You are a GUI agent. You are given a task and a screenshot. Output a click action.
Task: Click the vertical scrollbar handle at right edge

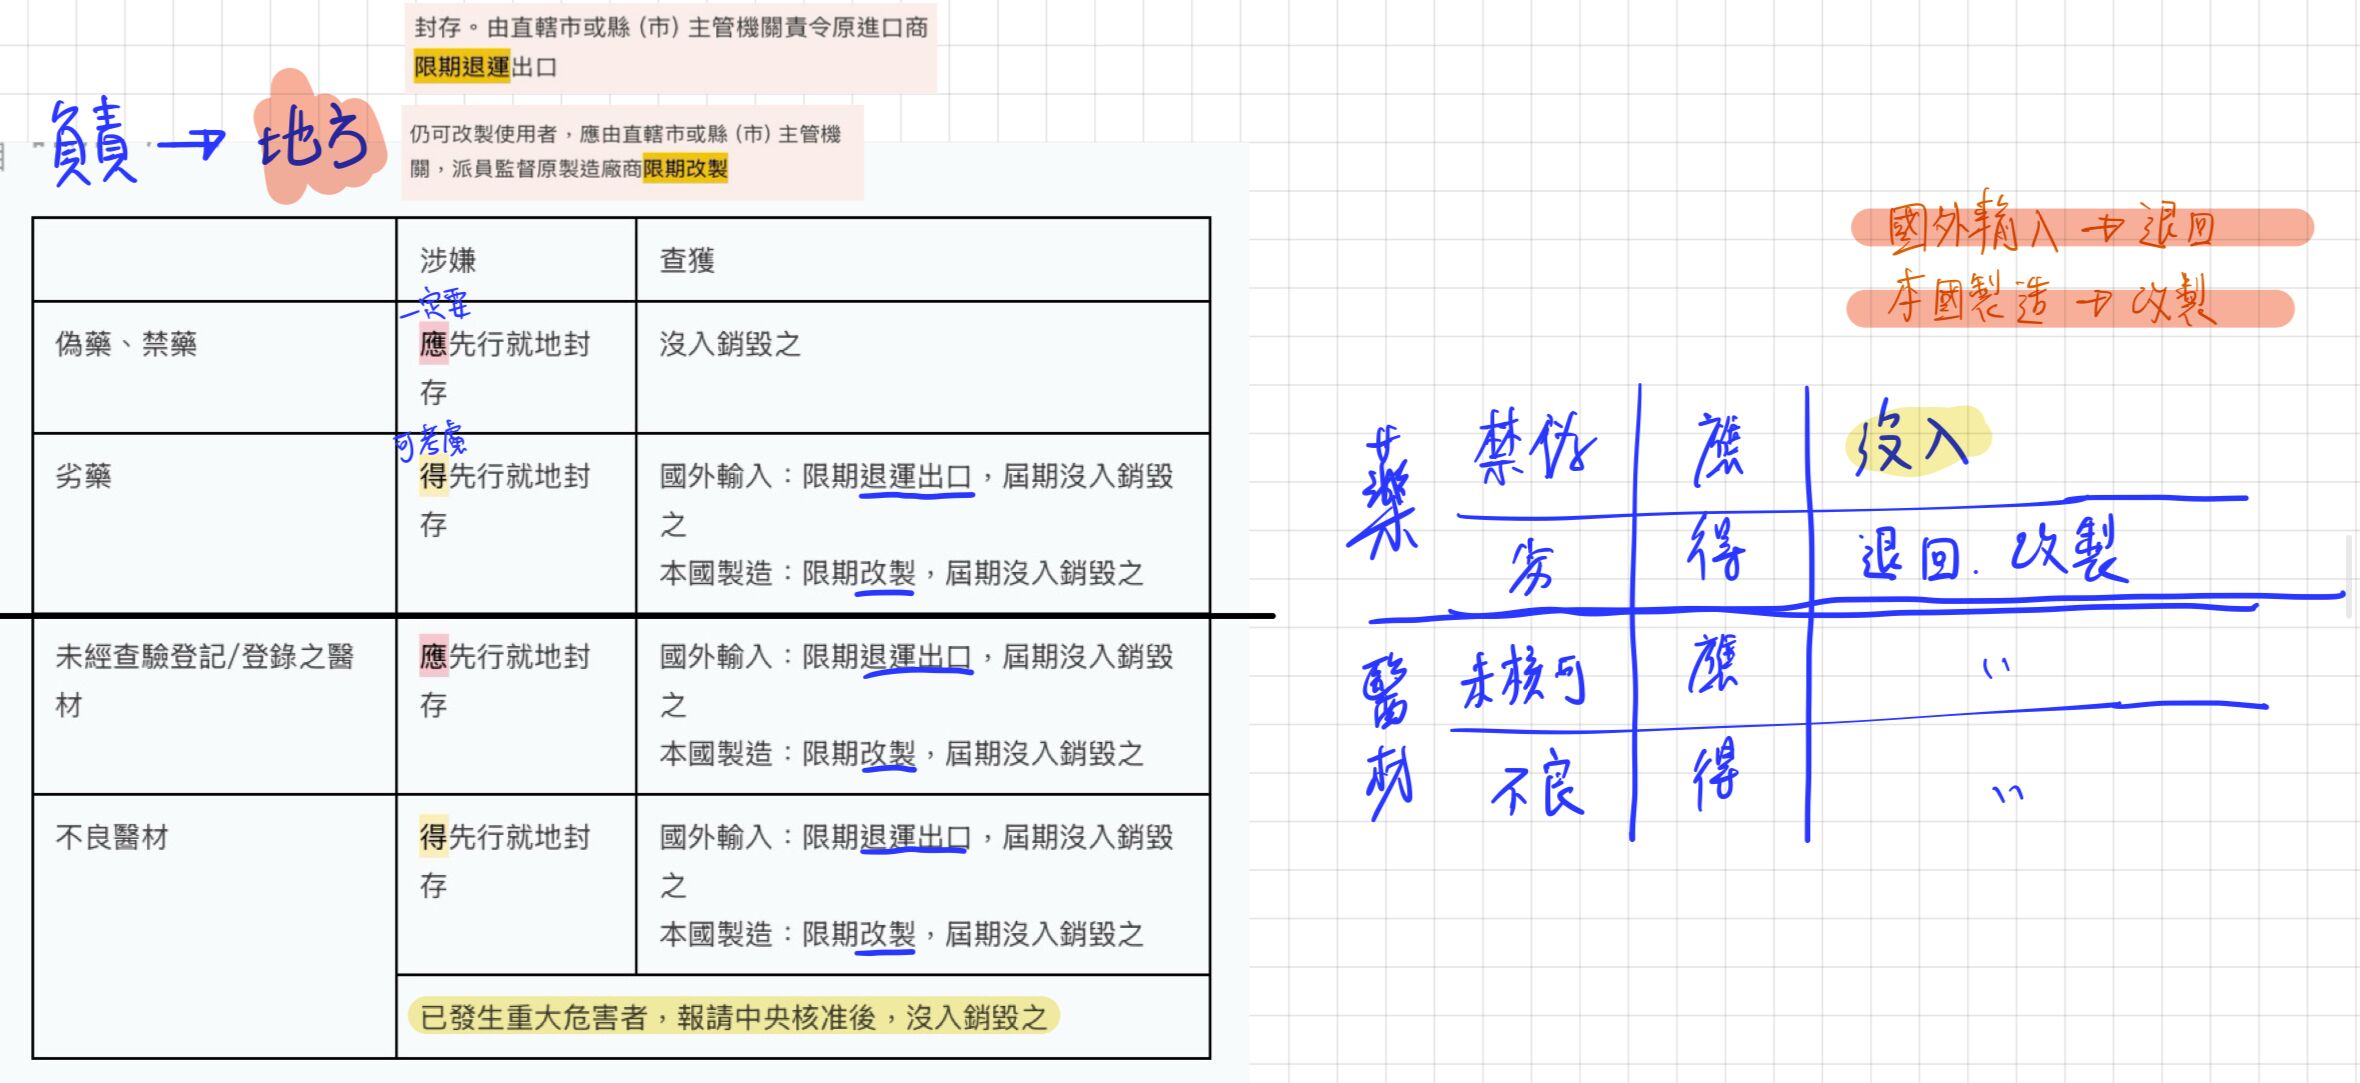pos(2348,577)
